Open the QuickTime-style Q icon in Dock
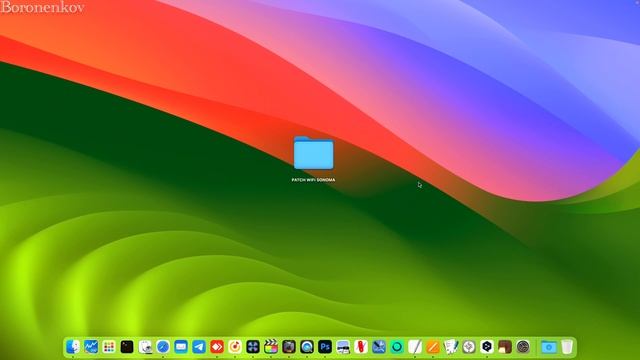The image size is (640, 360). [307, 347]
